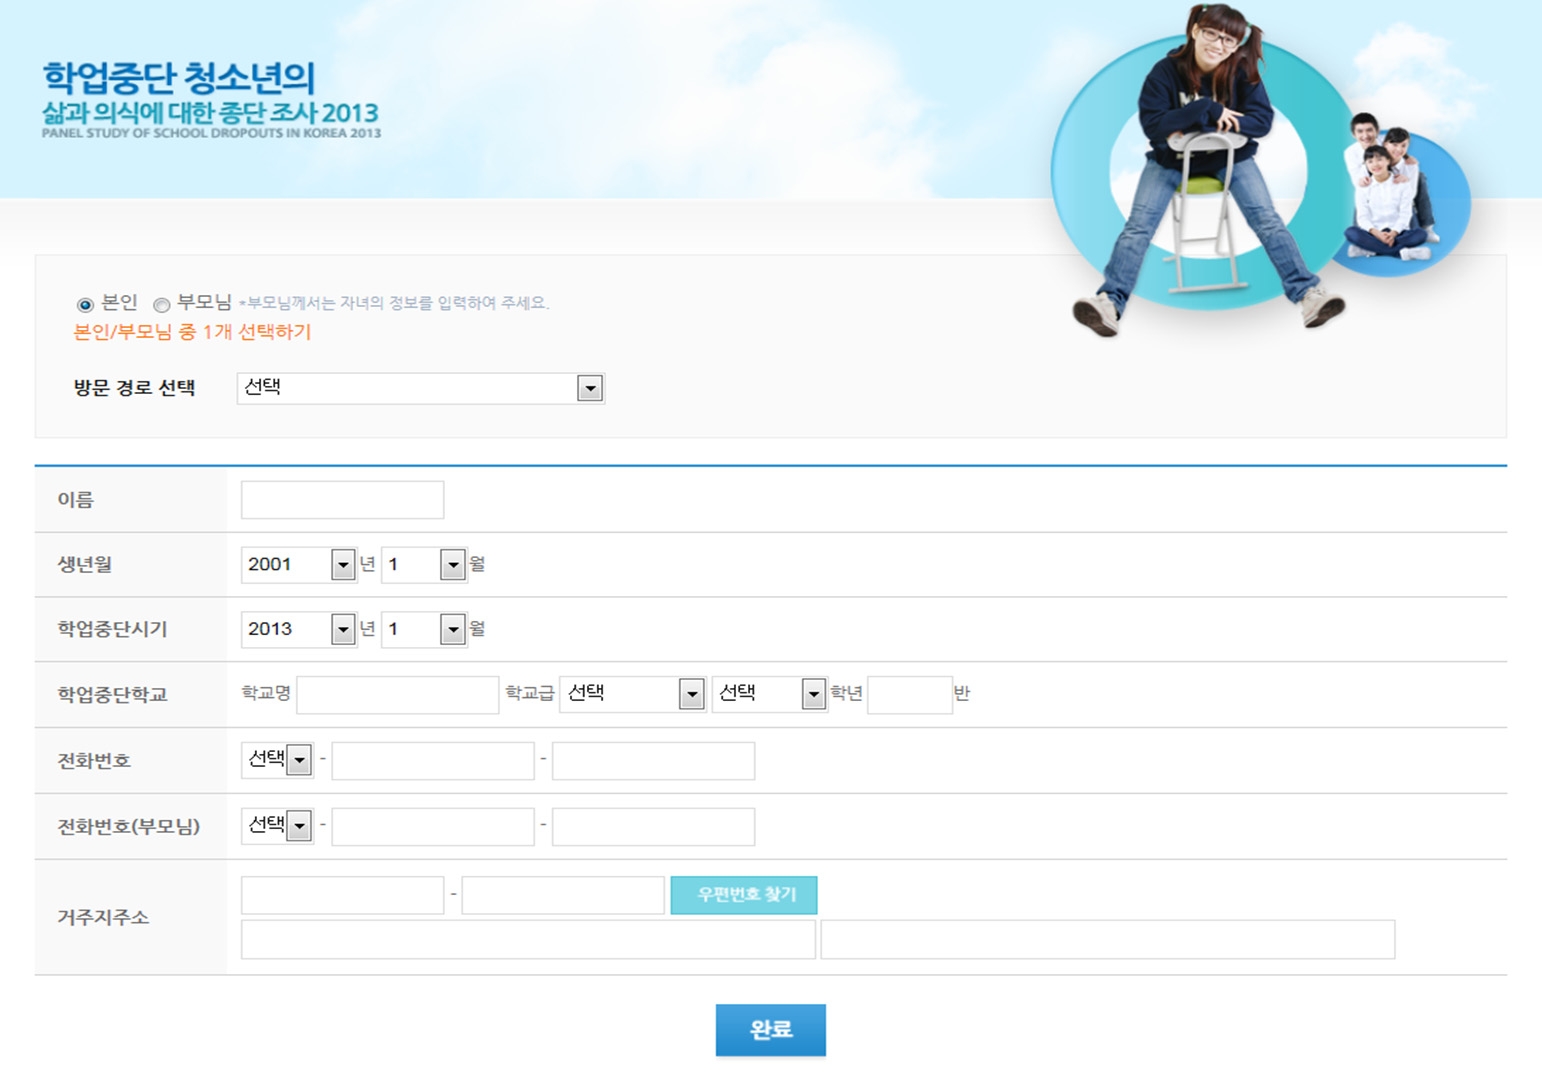The width and height of the screenshot is (1542, 1080).
Task: Click the 전화번호(부모님) middle number field
Action: click(x=433, y=827)
